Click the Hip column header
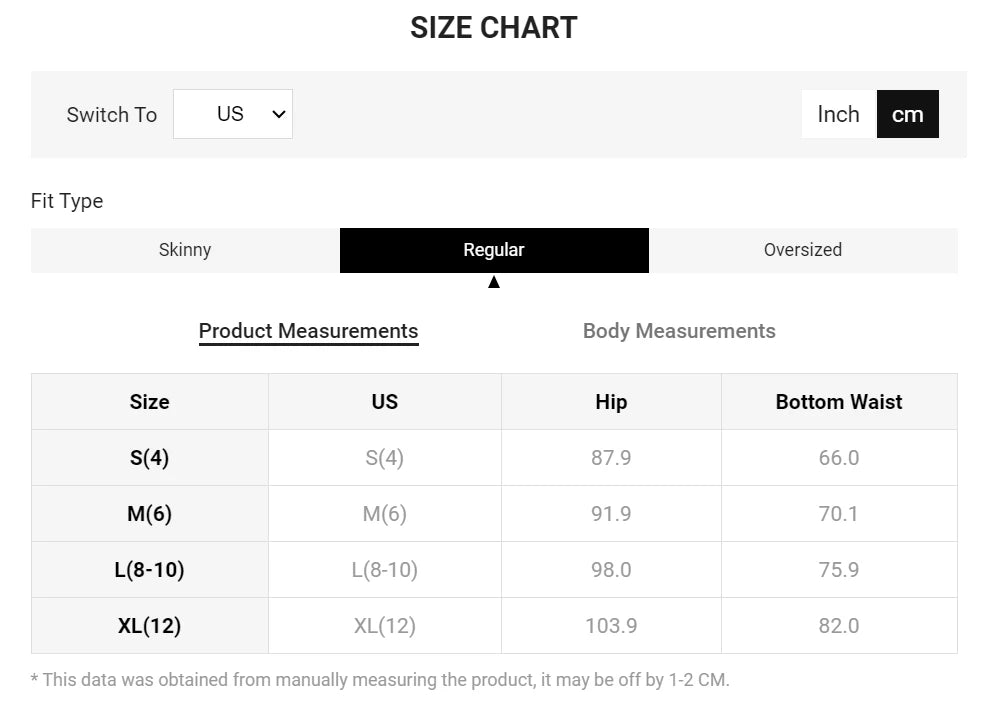 click(x=611, y=402)
